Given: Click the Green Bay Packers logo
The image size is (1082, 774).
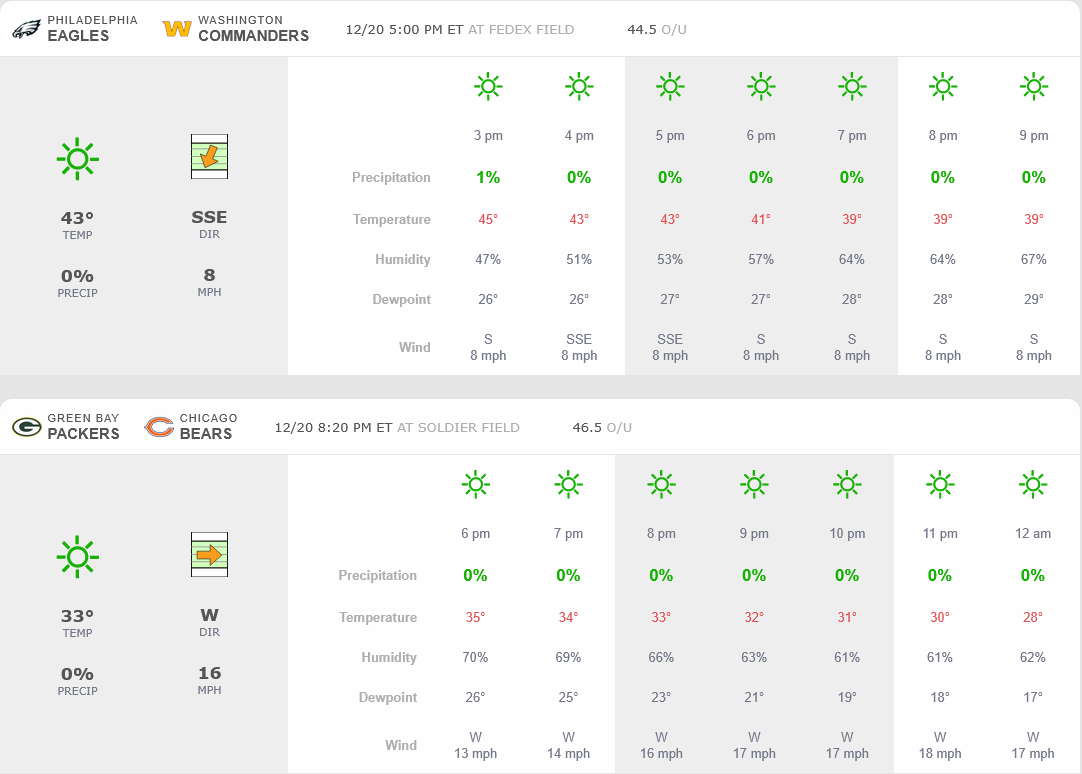Looking at the screenshot, I should pos(26,427).
